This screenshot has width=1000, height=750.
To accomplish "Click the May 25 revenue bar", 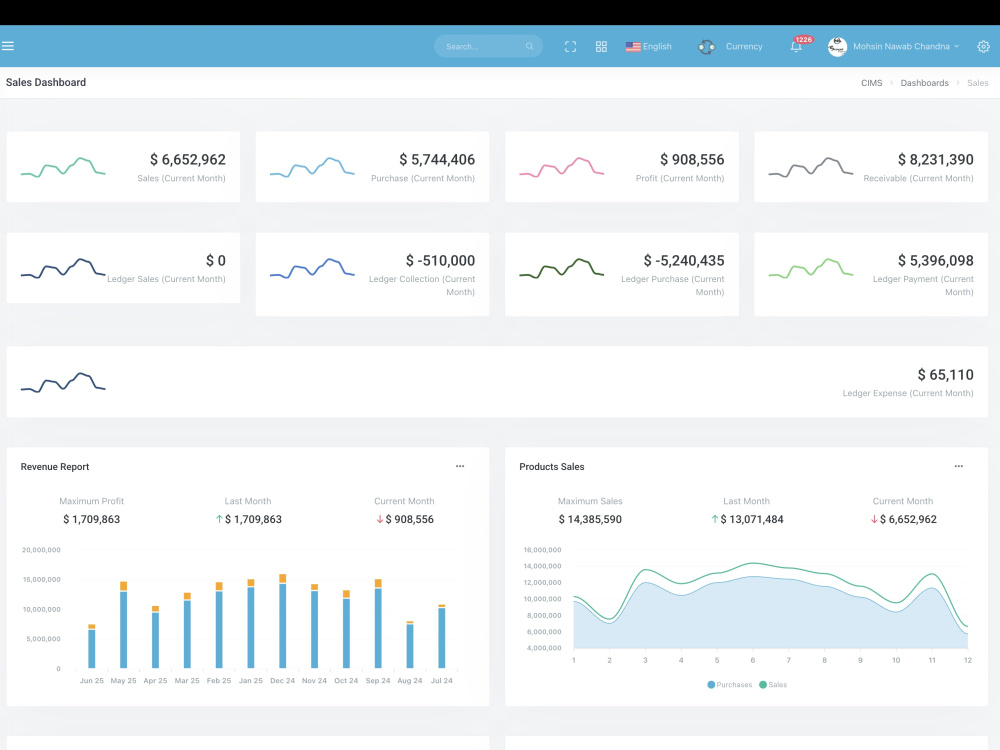I will (124, 625).
